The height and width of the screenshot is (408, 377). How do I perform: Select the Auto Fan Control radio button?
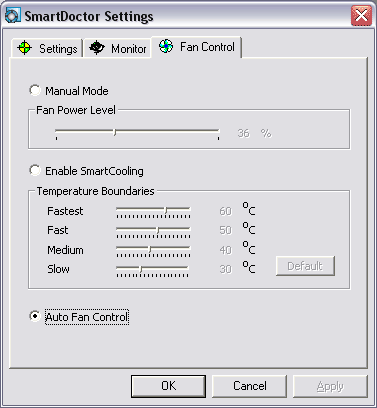coord(35,316)
